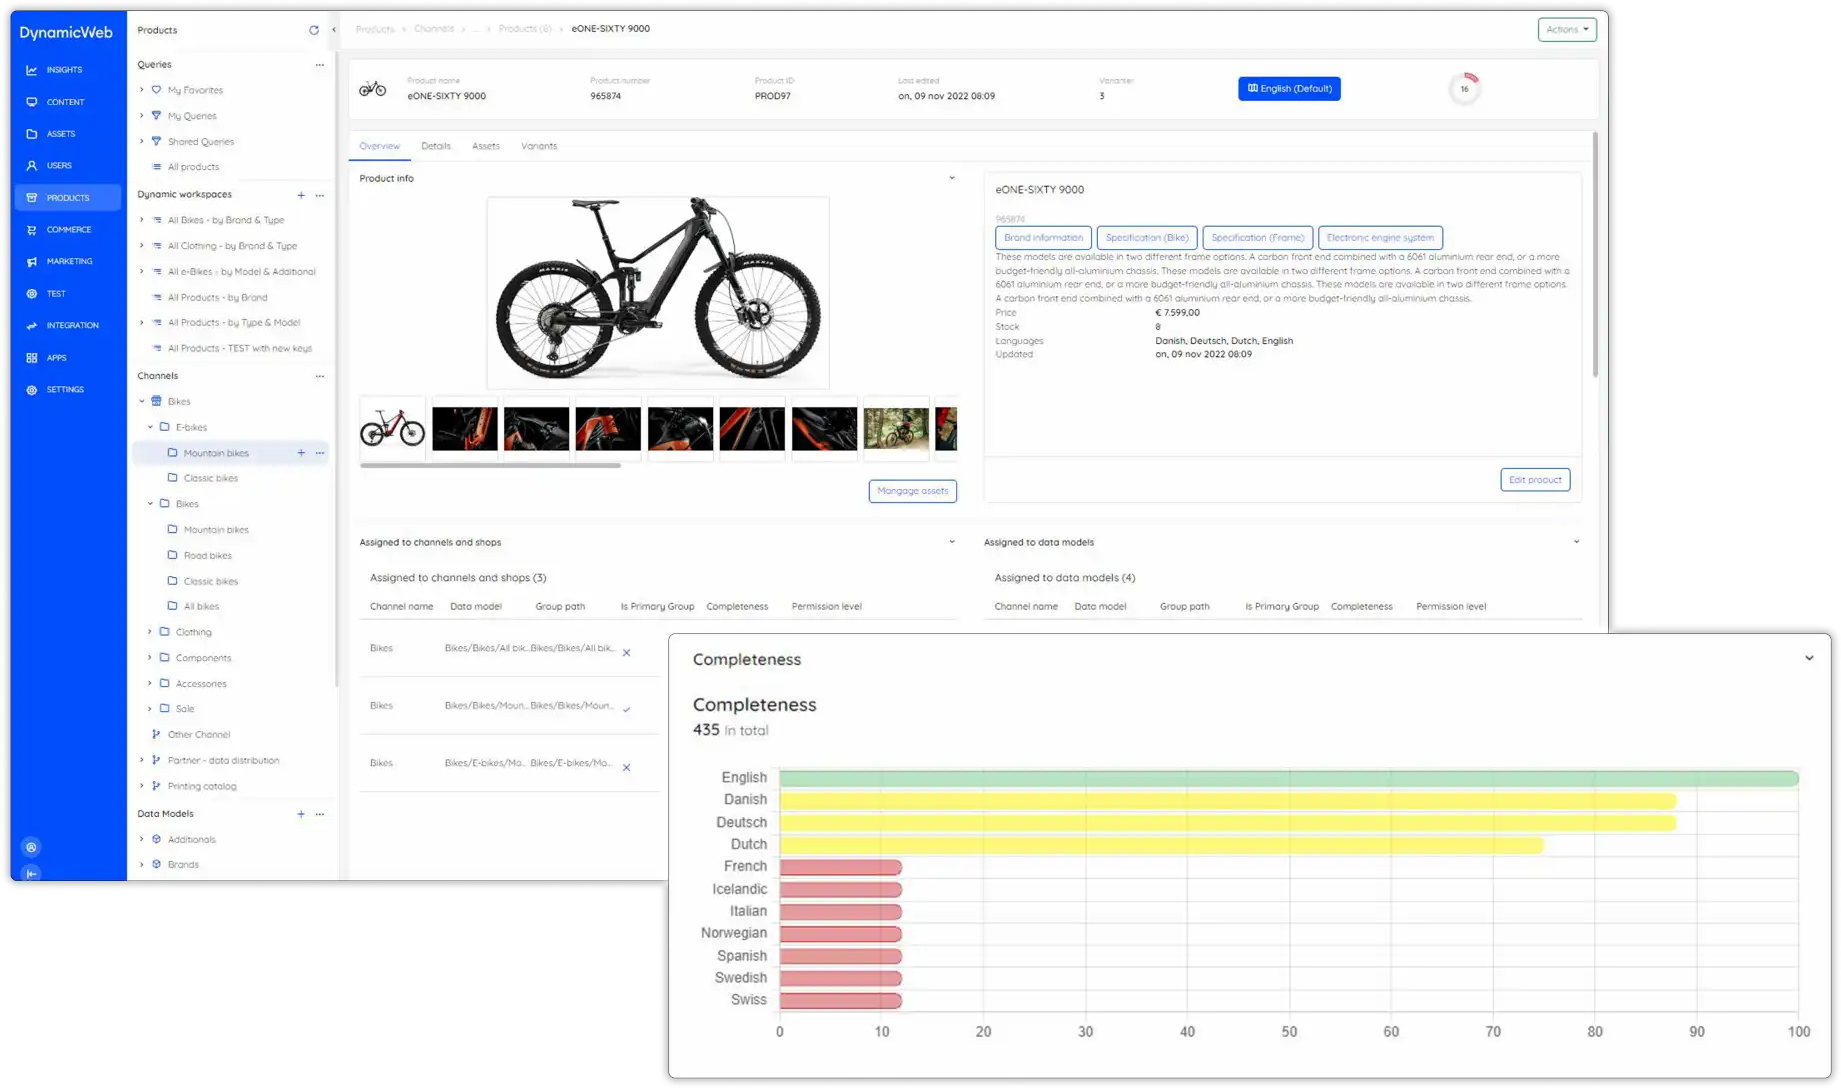
Task: Click the Dutch completeness bar
Action: point(1162,845)
